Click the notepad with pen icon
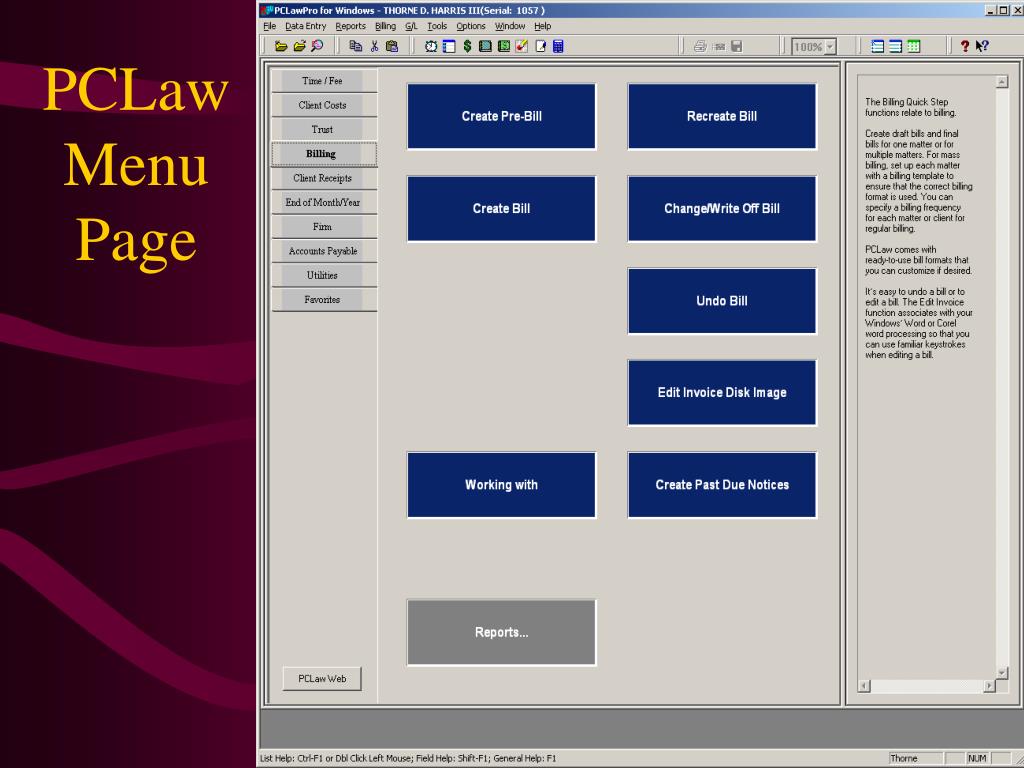Screen dimensions: 1024x768 click(x=541, y=46)
